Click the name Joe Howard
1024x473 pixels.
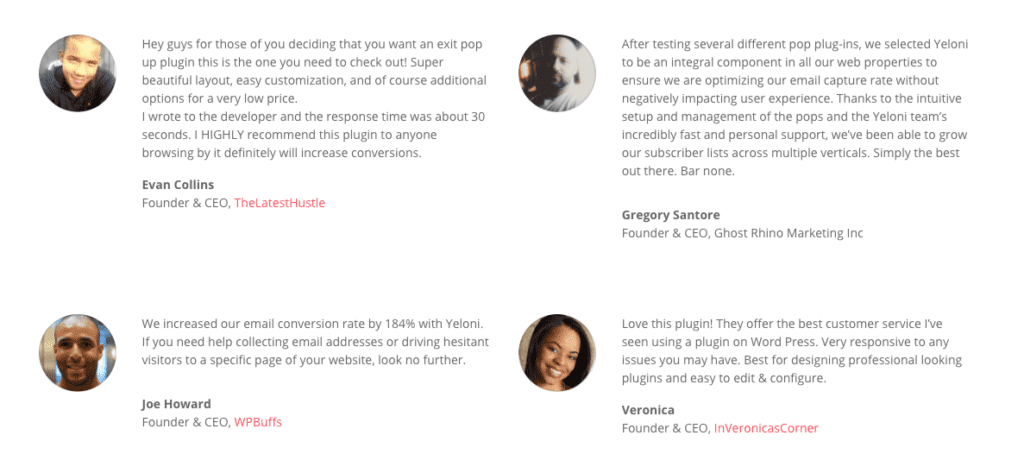176,404
